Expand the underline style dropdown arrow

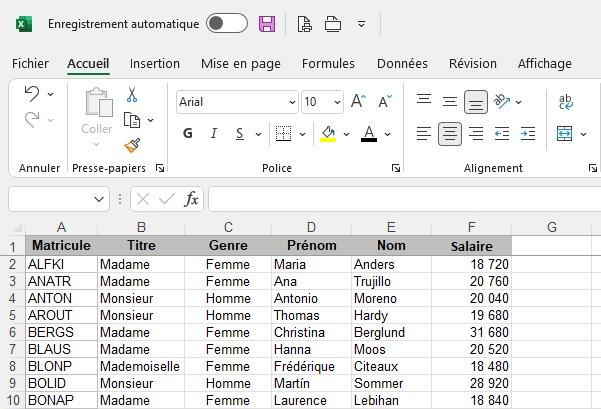258,134
